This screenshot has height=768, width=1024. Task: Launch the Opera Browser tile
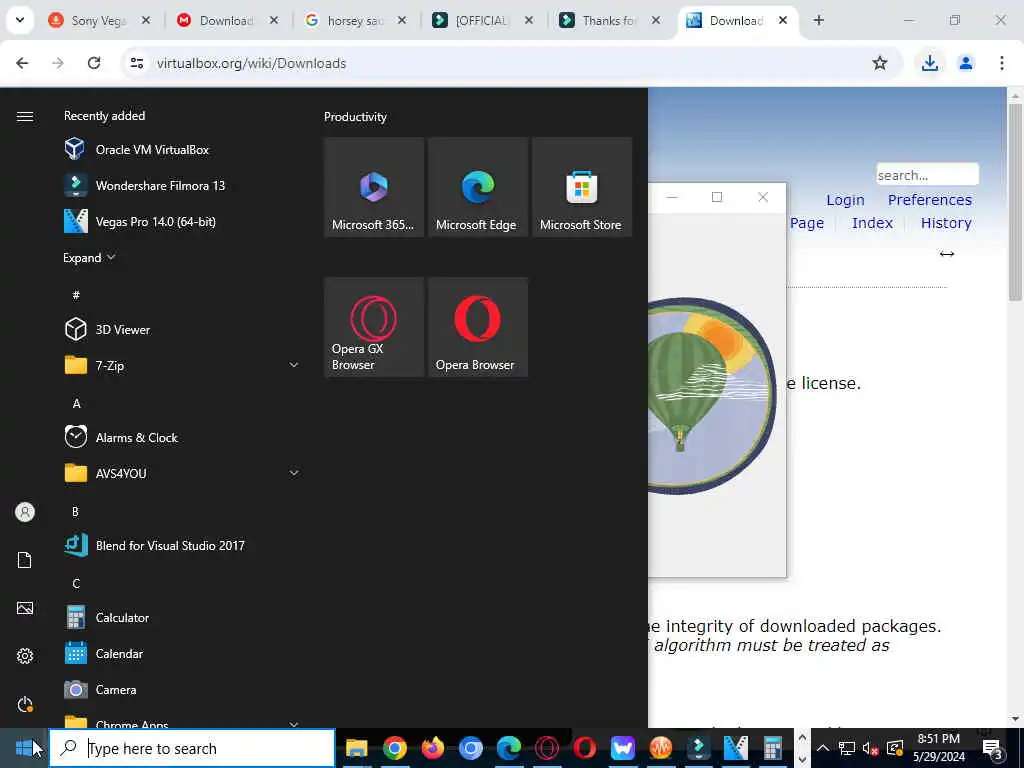pyautogui.click(x=477, y=327)
